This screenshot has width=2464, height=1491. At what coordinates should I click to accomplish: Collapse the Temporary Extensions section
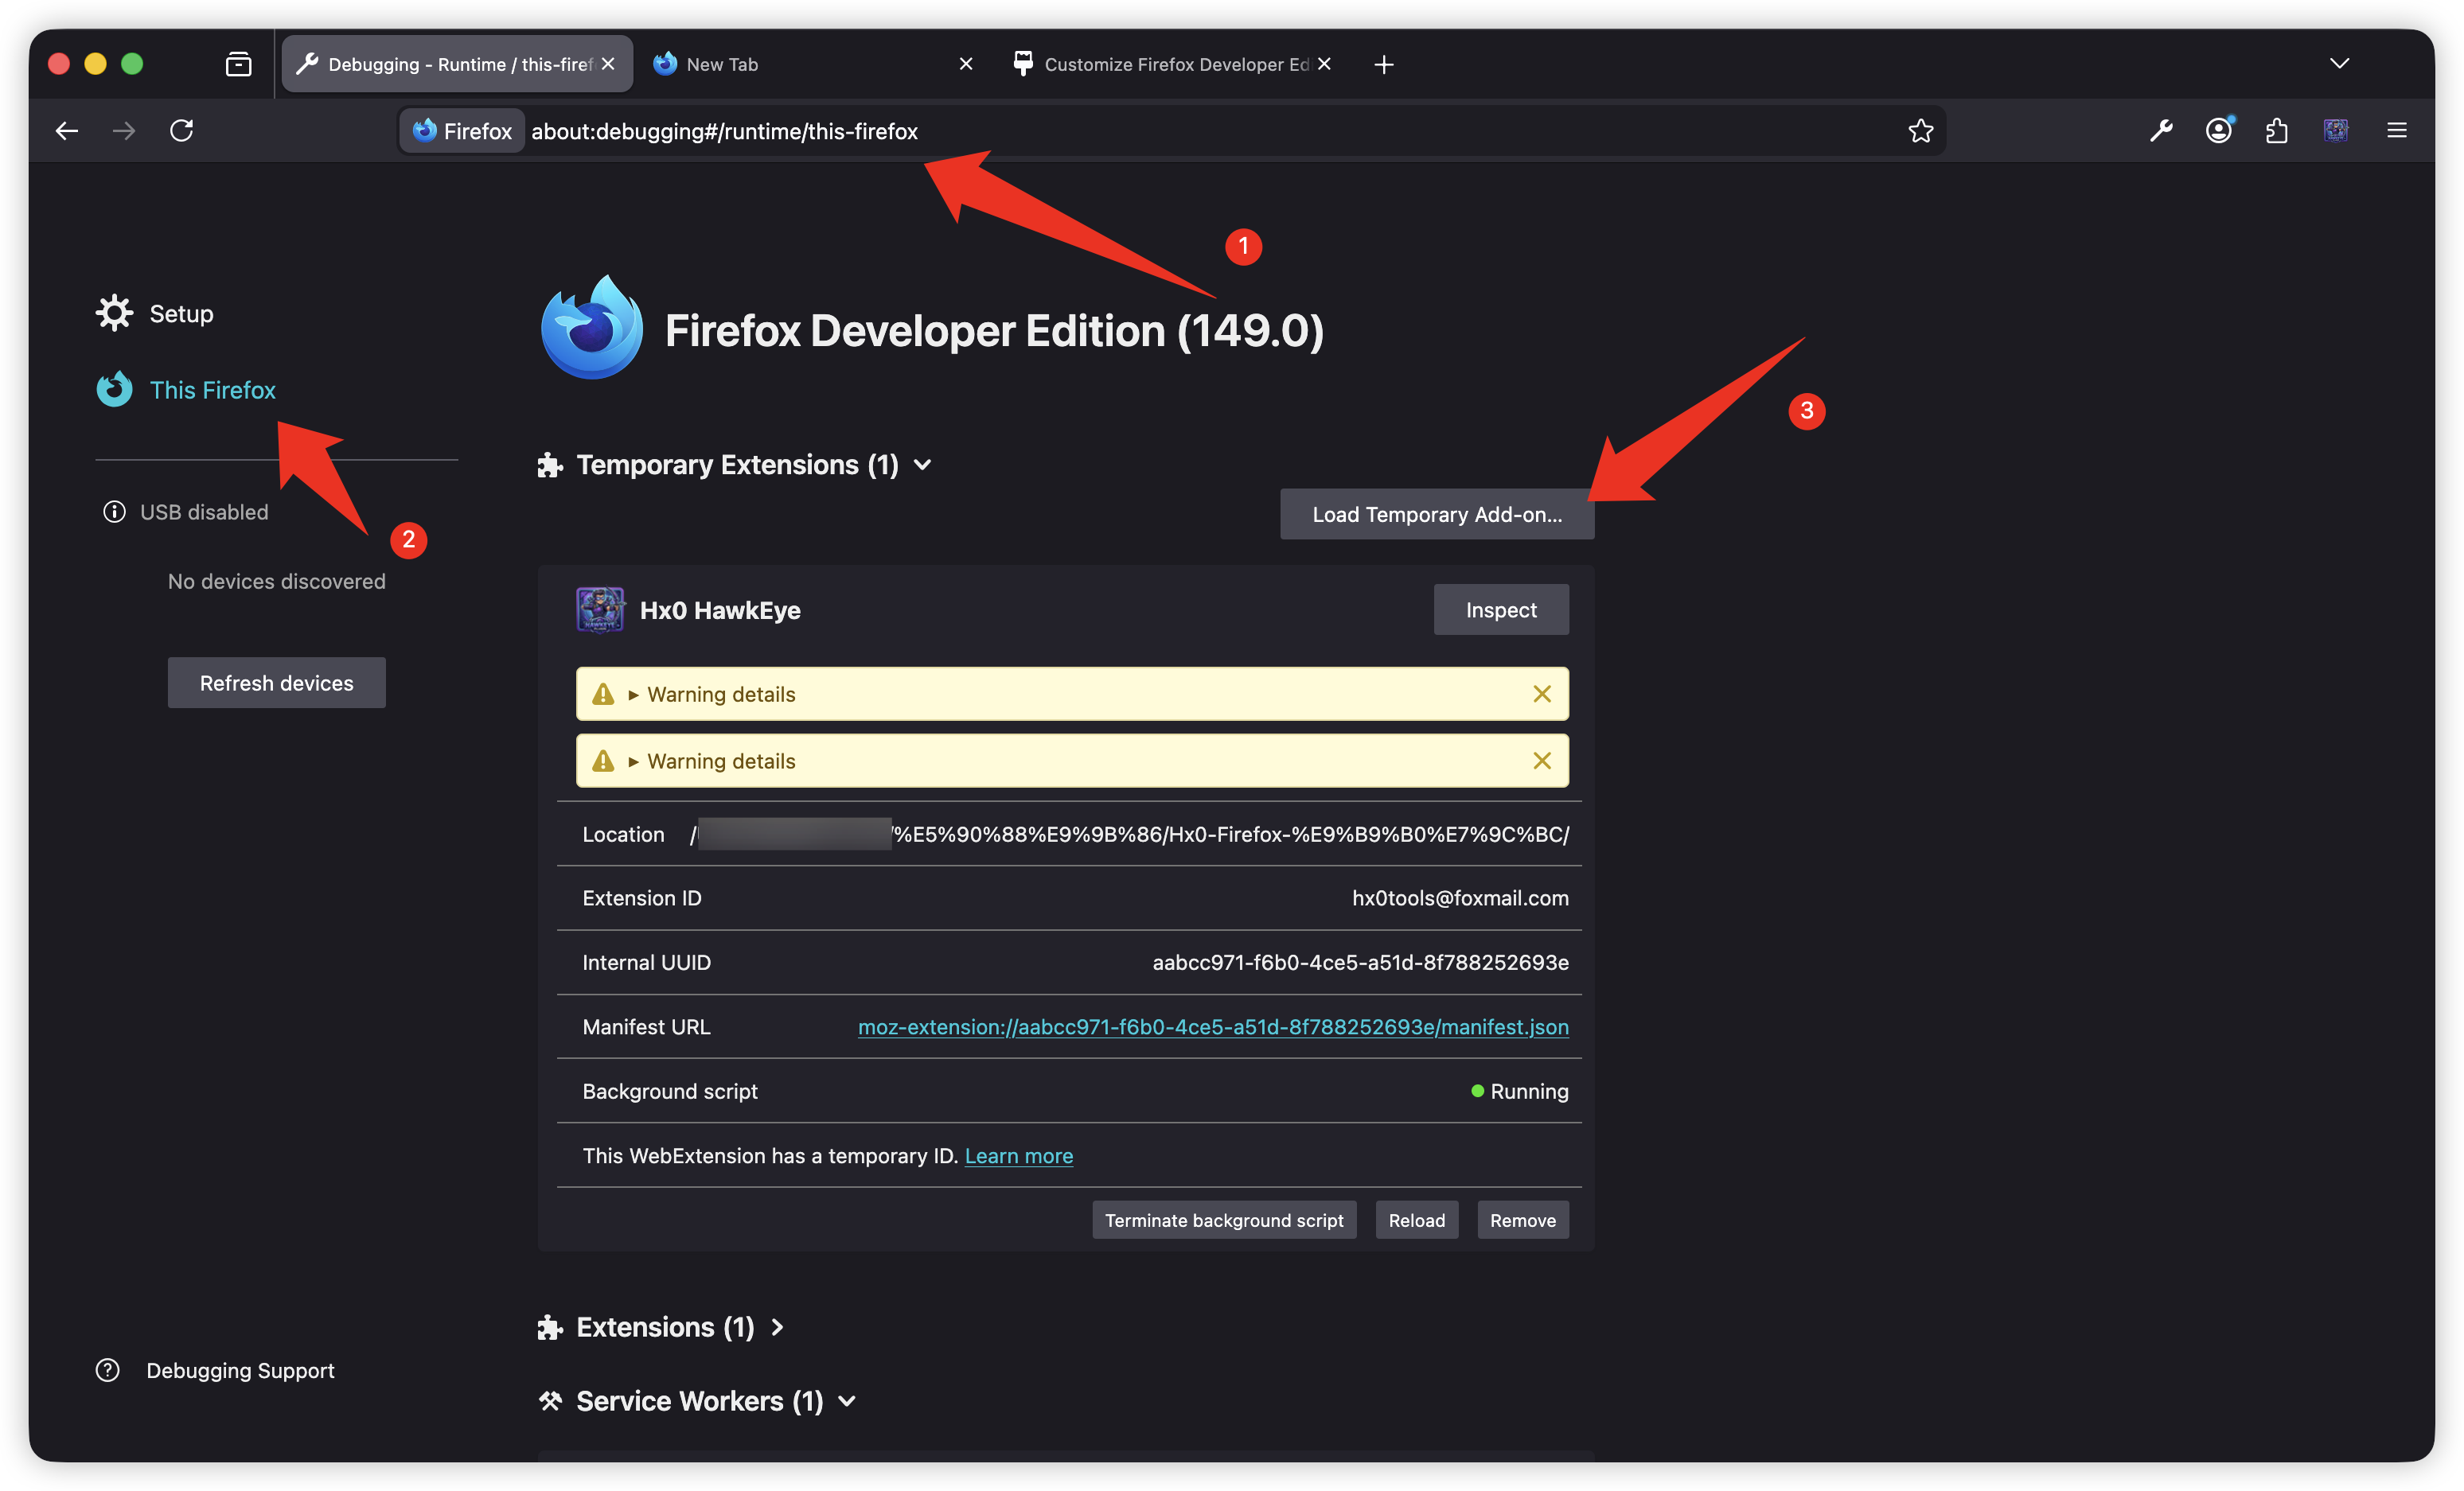click(x=923, y=465)
